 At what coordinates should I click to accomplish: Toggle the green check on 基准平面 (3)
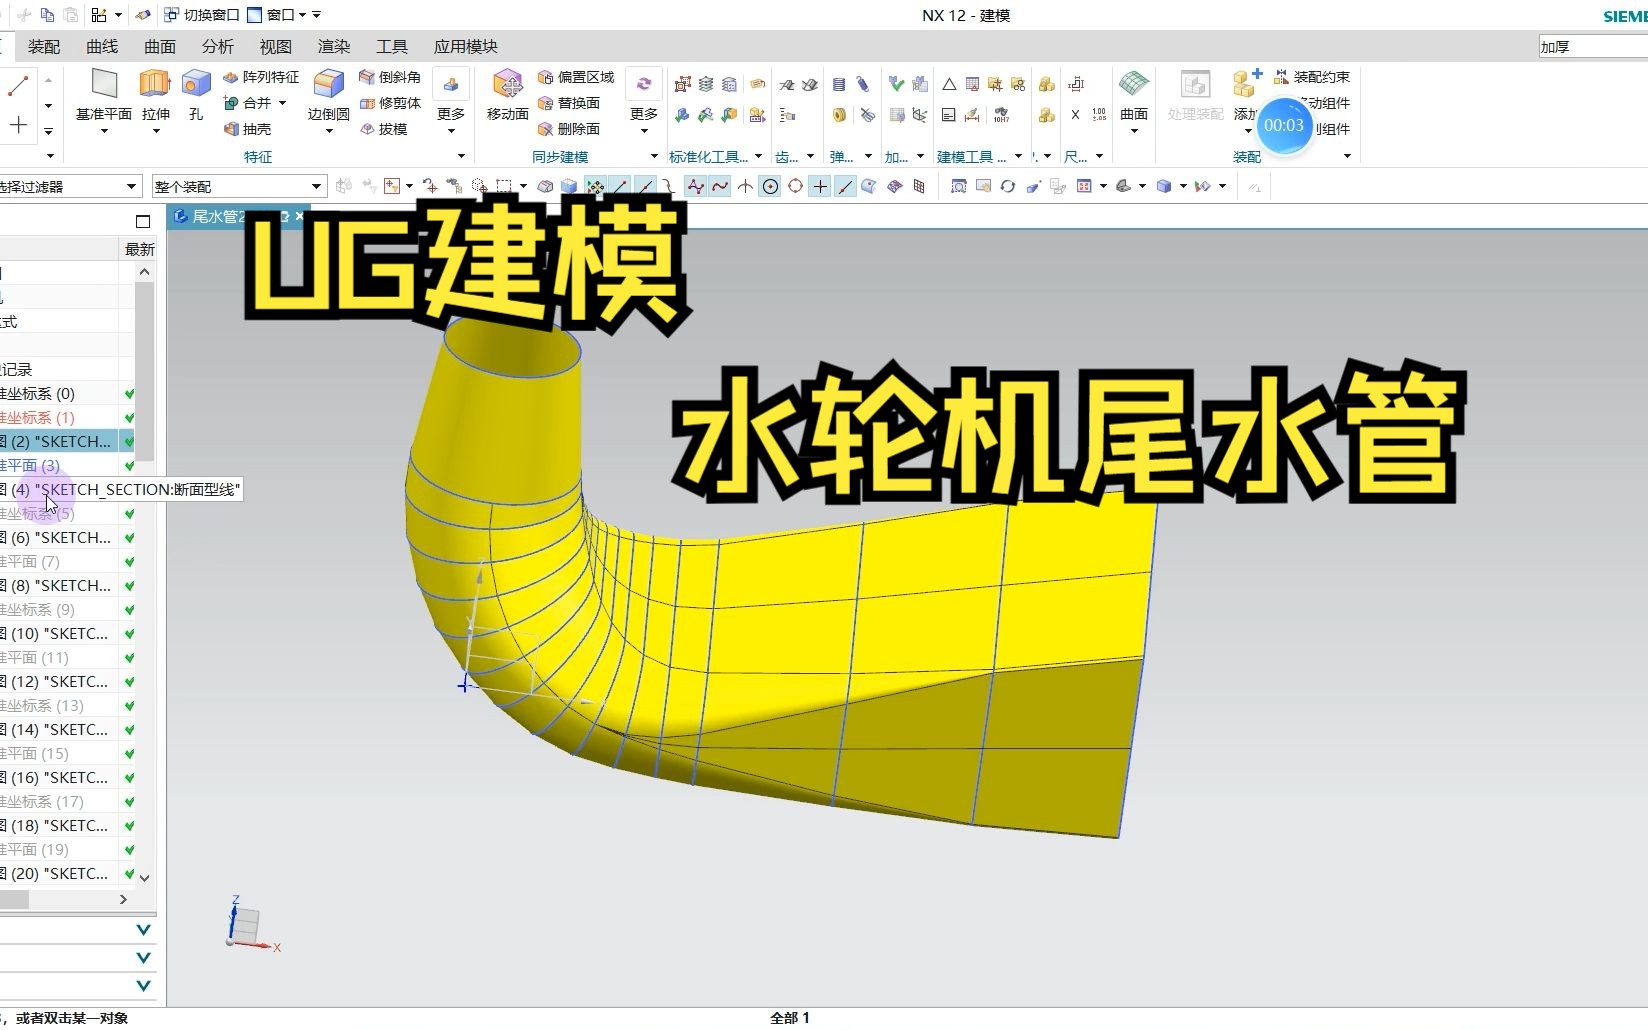pos(129,465)
